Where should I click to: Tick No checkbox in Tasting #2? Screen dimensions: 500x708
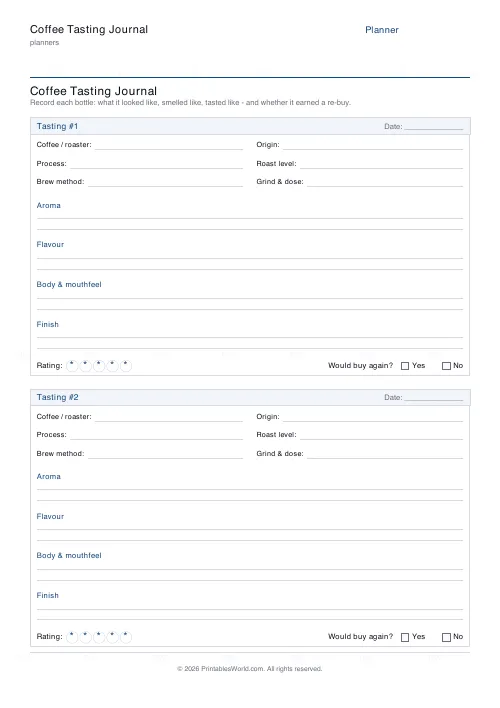(x=446, y=637)
